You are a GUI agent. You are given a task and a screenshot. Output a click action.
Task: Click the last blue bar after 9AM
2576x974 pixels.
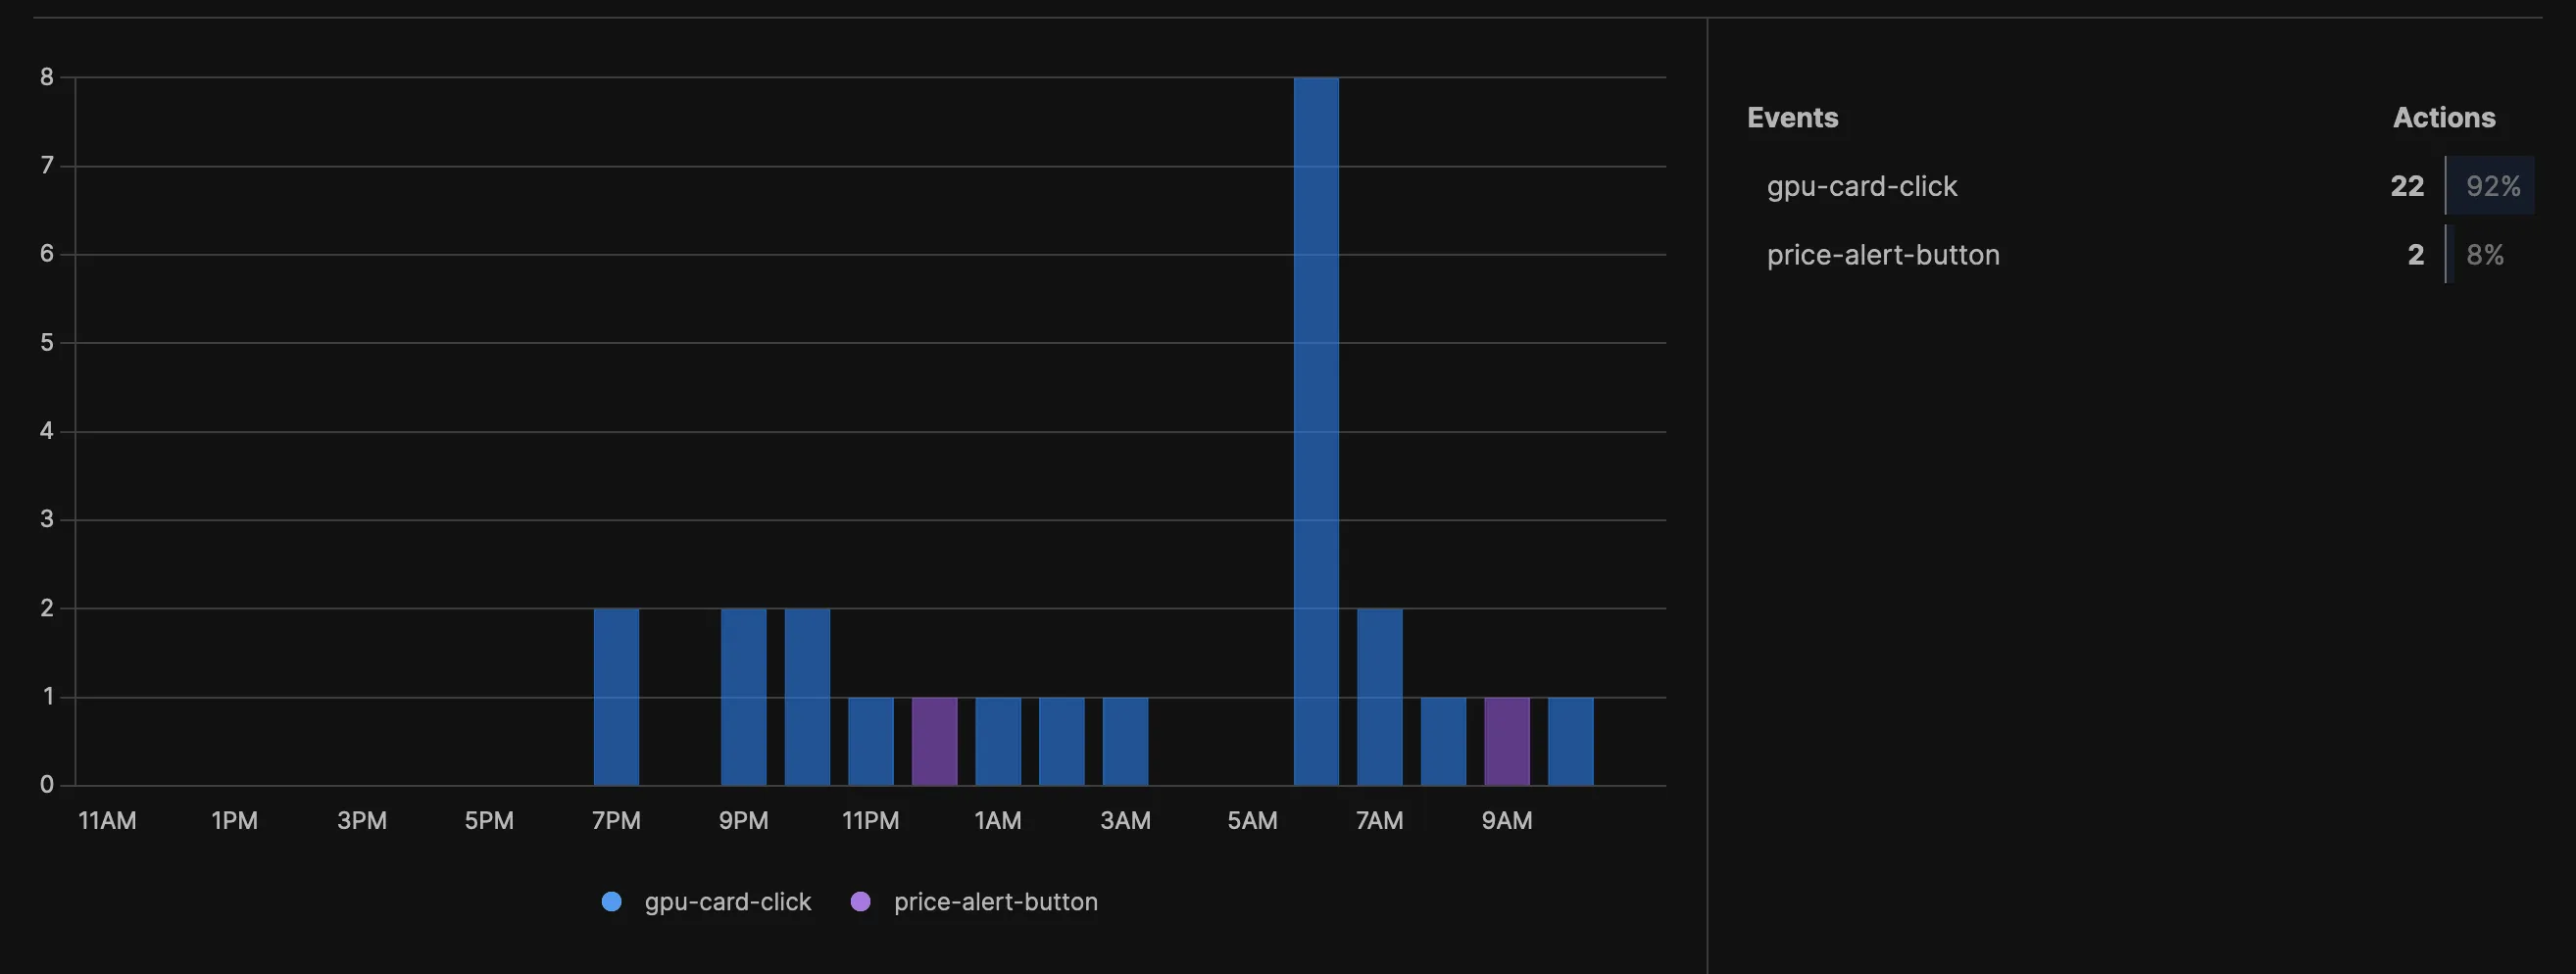1570,741
